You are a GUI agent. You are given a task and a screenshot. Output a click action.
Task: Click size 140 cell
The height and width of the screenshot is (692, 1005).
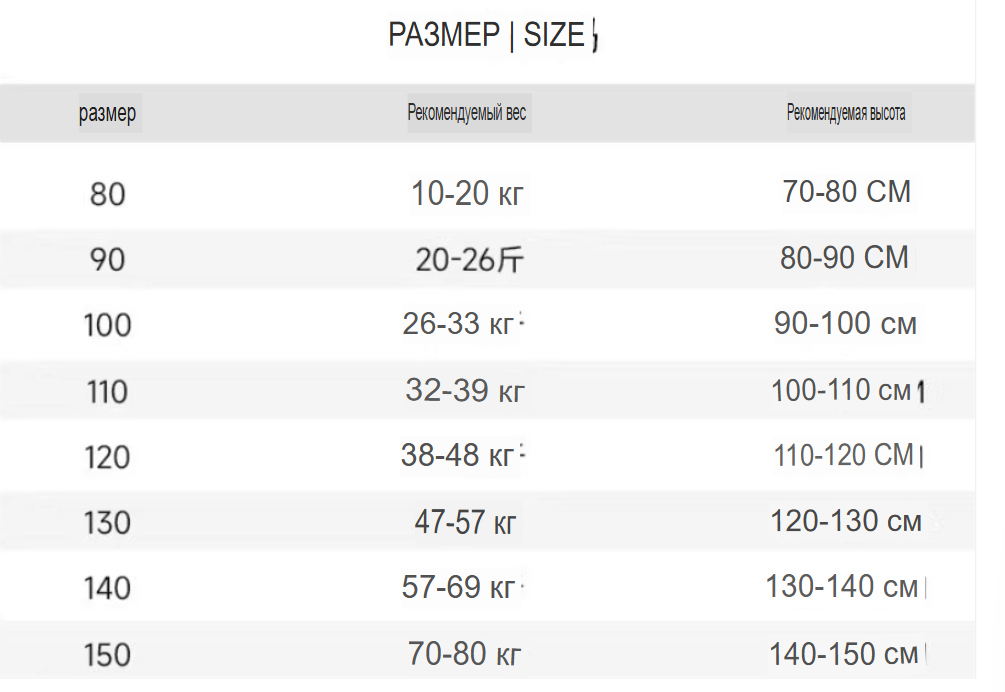[x=108, y=588]
